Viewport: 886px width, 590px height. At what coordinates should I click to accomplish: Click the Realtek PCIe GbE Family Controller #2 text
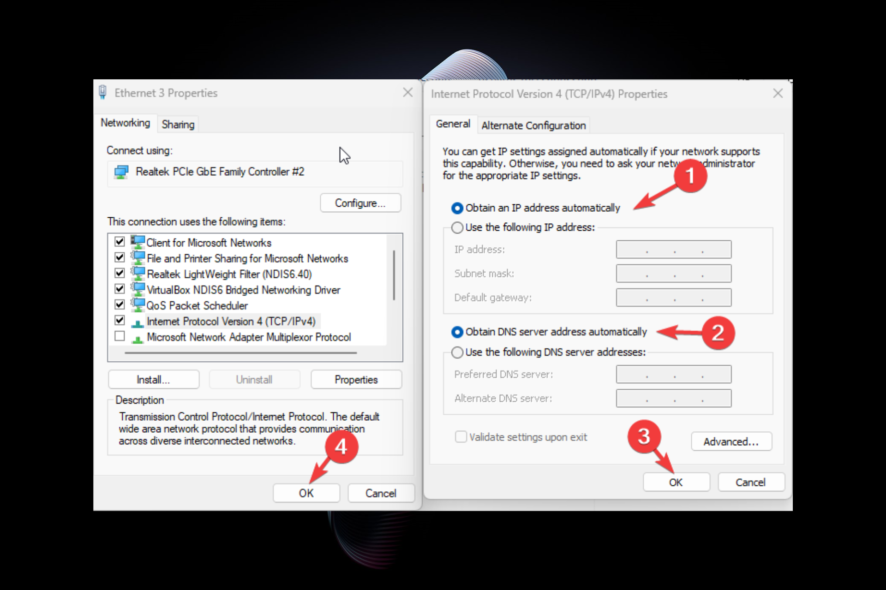(220, 172)
